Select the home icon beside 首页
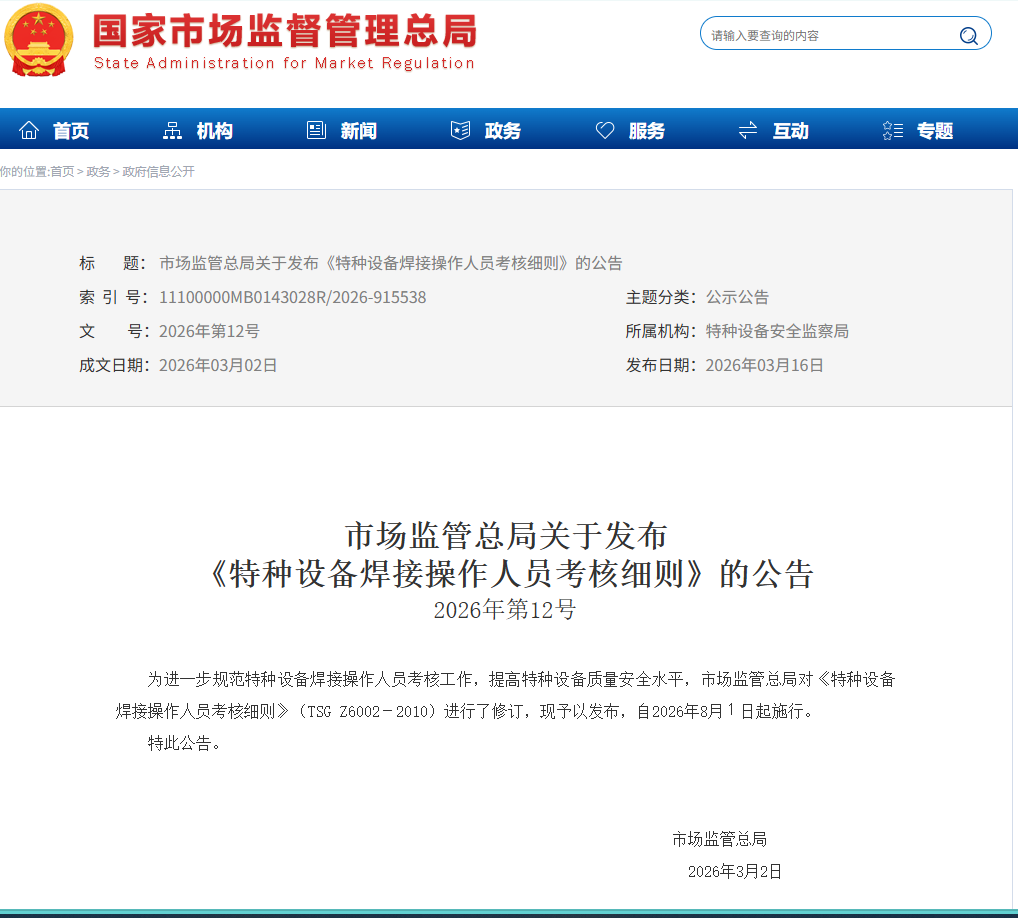The image size is (1018, 918). coord(30,129)
